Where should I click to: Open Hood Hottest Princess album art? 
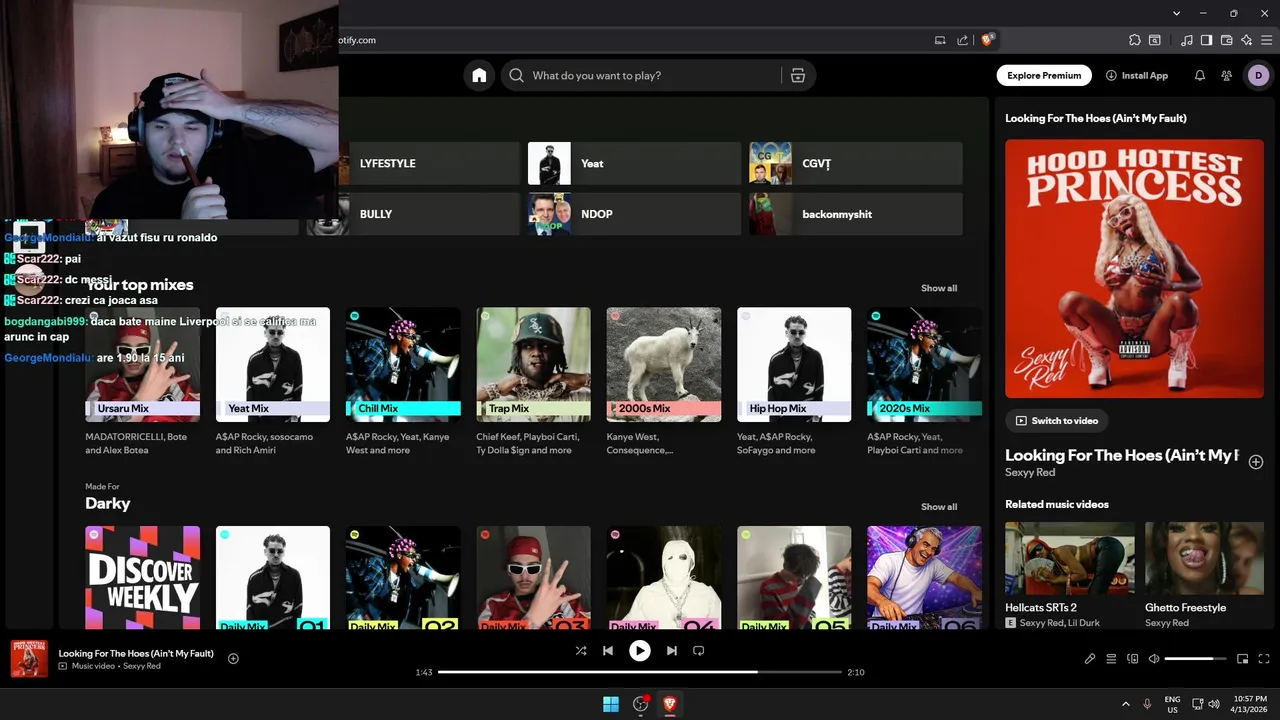[x=1134, y=268]
